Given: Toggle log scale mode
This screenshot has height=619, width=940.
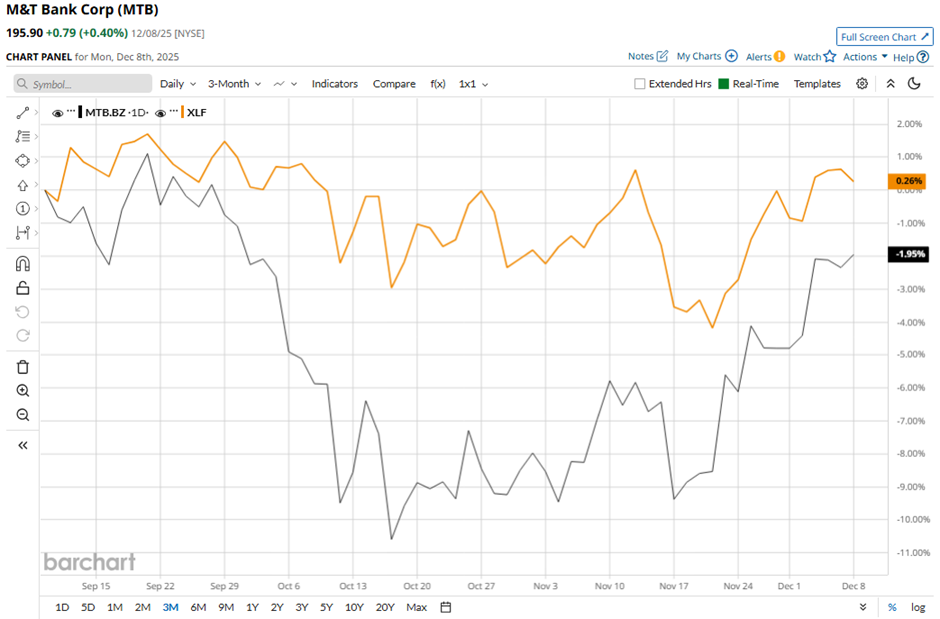Looking at the screenshot, I should click(918, 607).
